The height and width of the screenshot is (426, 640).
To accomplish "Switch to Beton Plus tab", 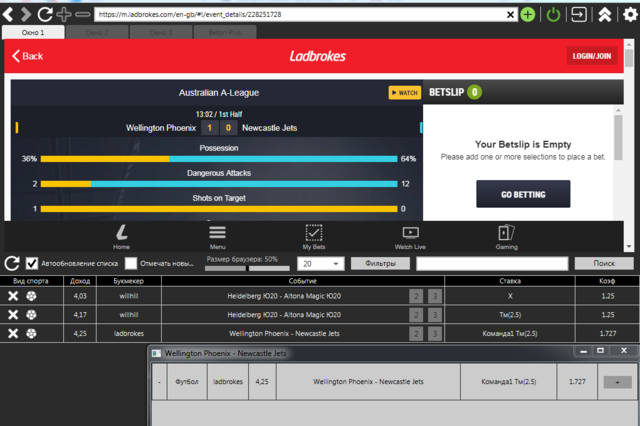I will click(225, 32).
